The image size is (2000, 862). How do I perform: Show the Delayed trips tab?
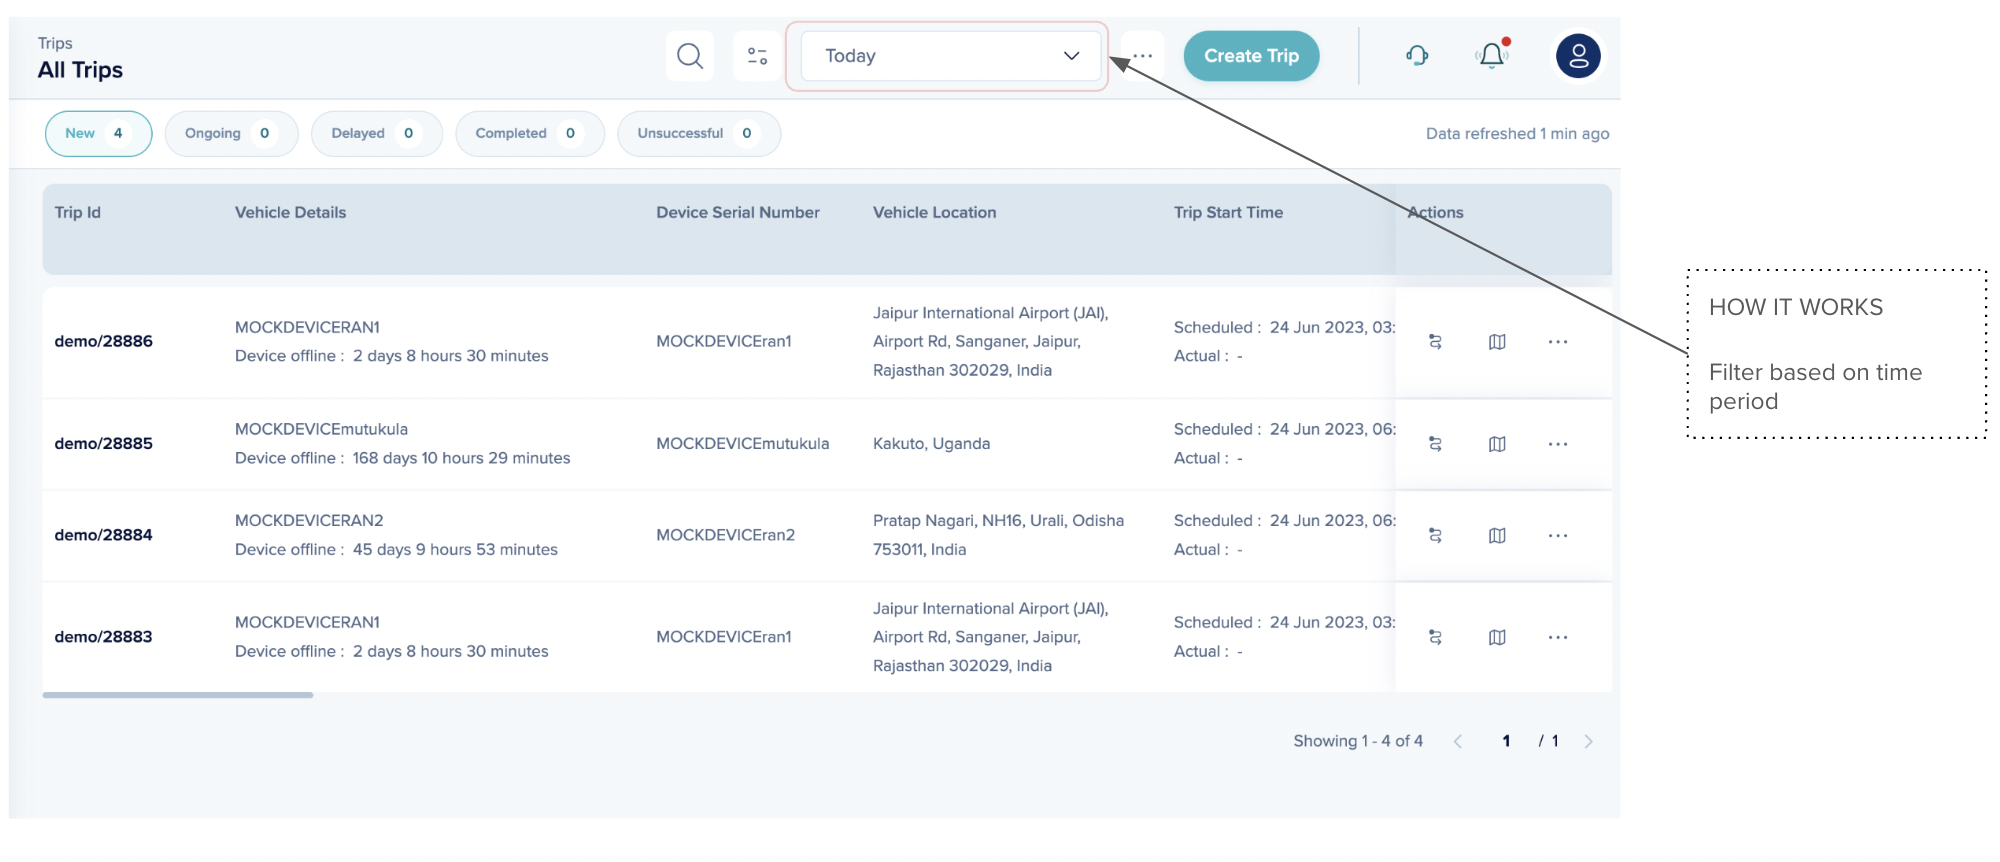click(376, 134)
